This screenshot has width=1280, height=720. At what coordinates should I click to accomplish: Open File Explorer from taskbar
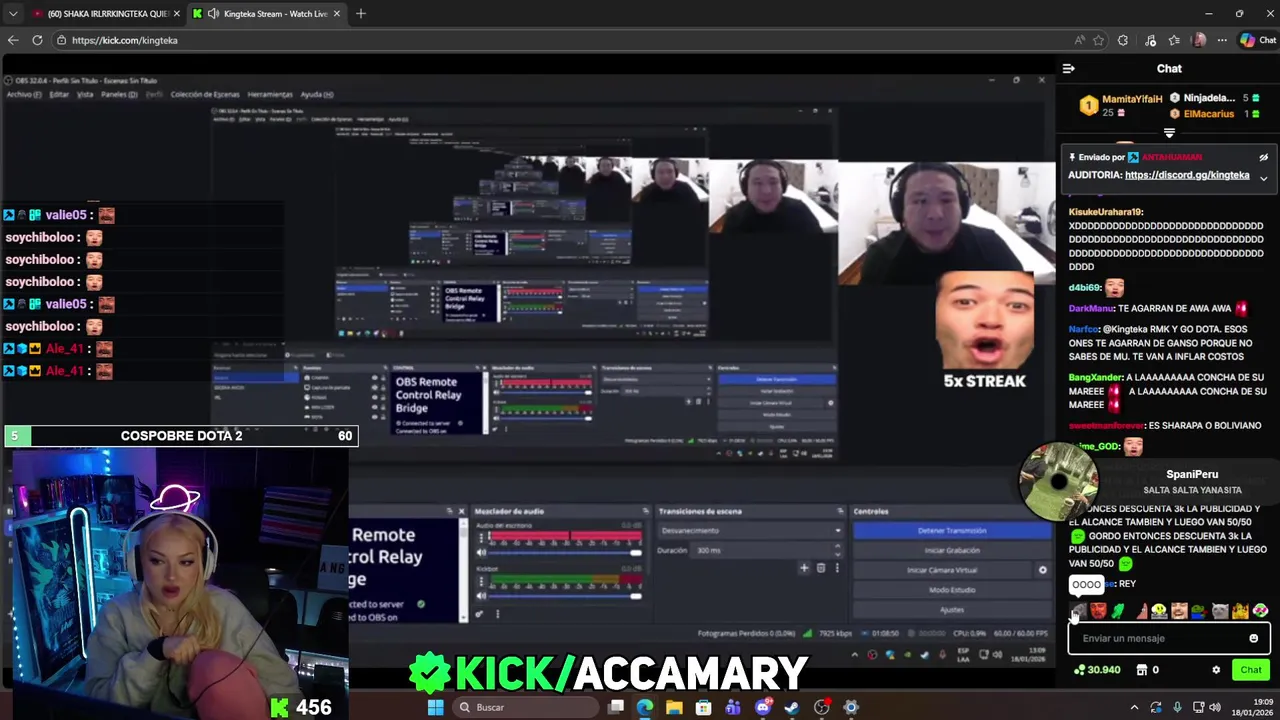tap(674, 707)
